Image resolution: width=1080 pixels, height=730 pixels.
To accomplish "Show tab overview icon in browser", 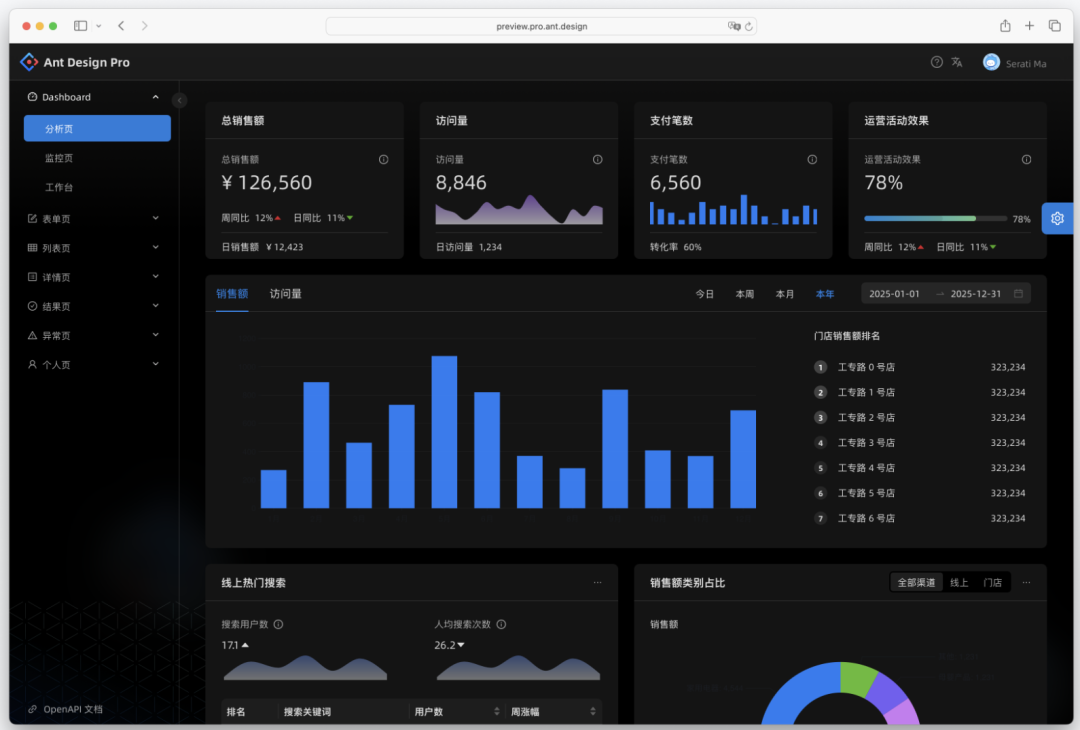I will coord(1055,25).
